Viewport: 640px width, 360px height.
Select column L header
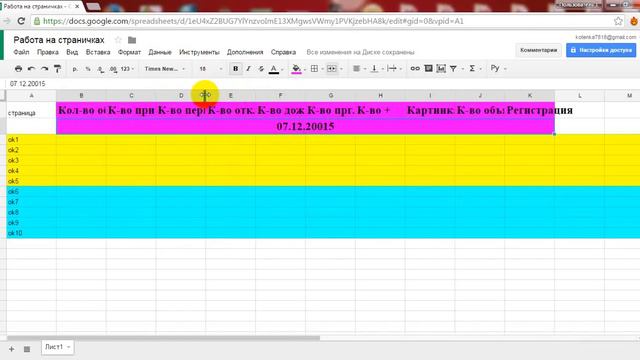point(580,96)
